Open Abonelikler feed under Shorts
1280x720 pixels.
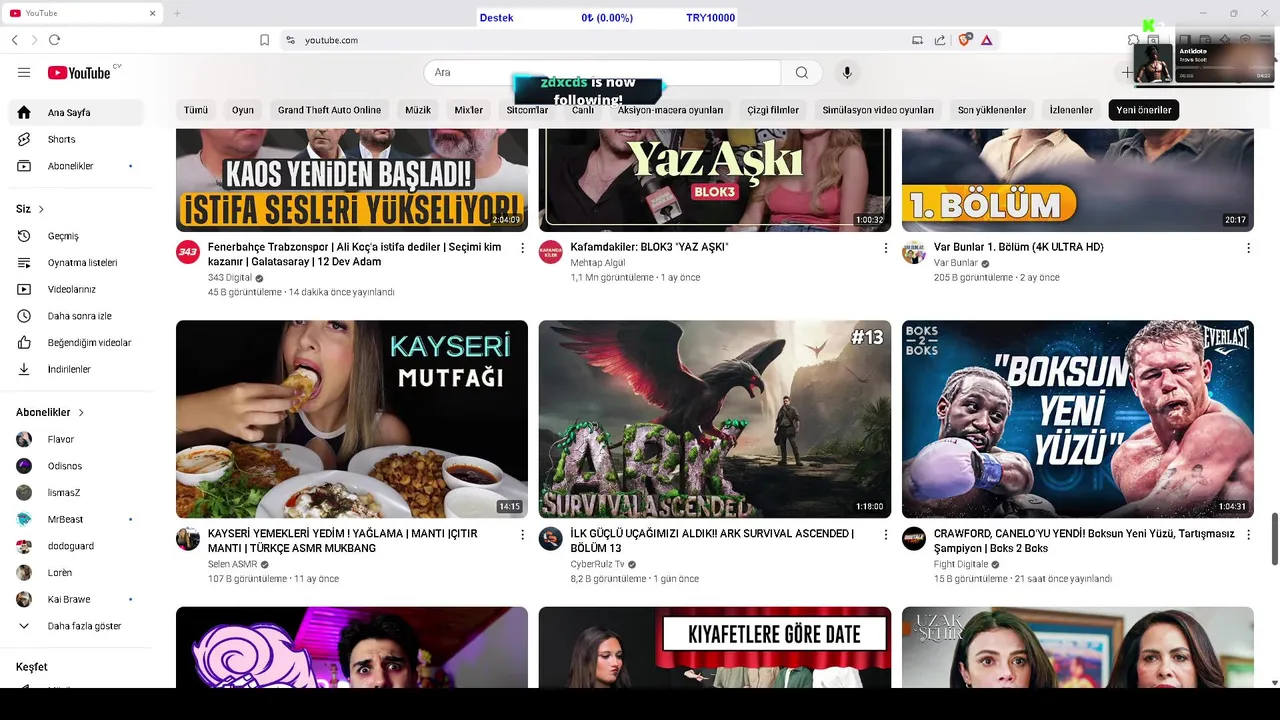tap(76, 166)
